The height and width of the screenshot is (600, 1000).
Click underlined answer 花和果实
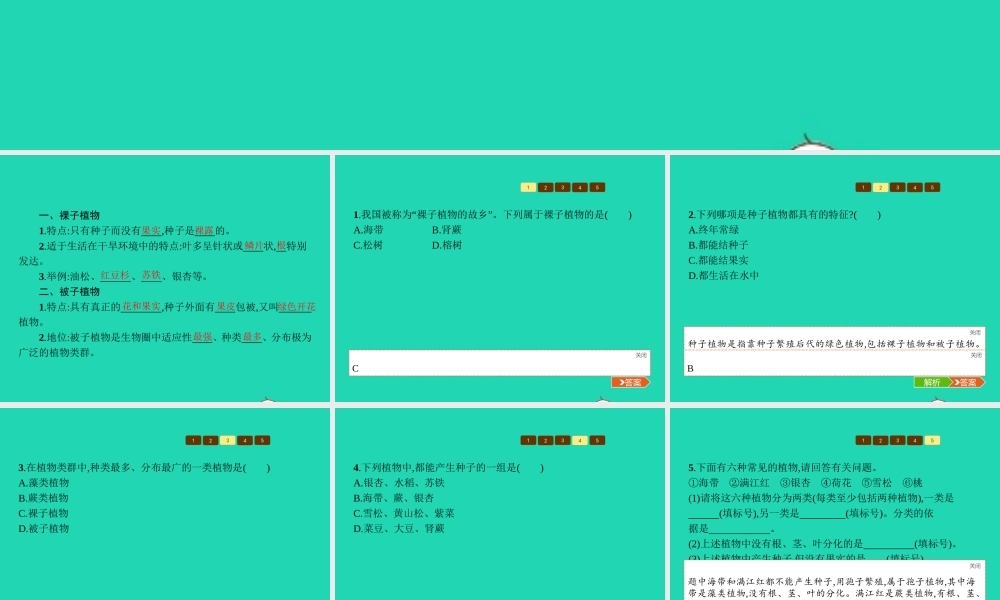tap(141, 307)
